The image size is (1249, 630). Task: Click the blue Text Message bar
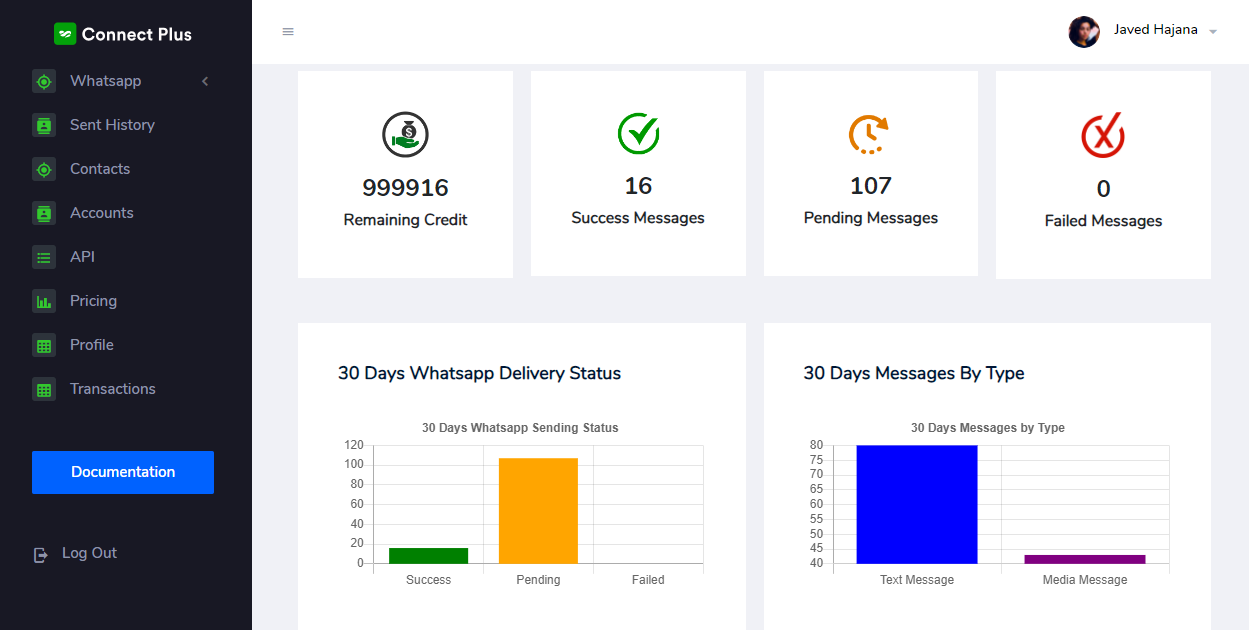click(917, 504)
